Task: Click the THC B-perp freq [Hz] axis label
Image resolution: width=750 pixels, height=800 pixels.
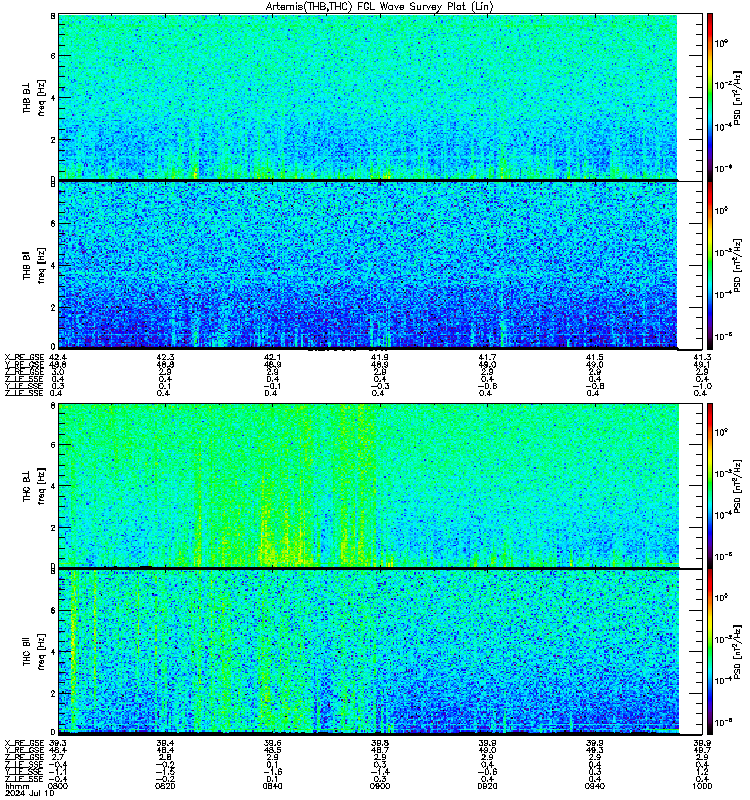Action: pyautogui.click(x=41, y=485)
